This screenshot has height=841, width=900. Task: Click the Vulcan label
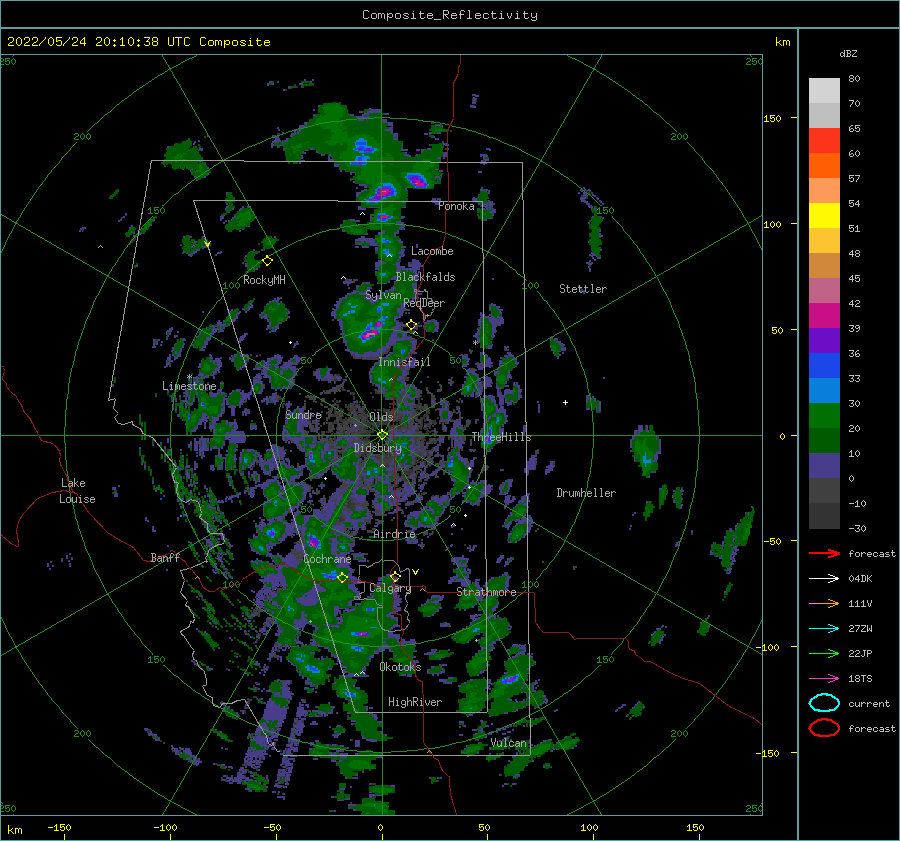coord(508,743)
